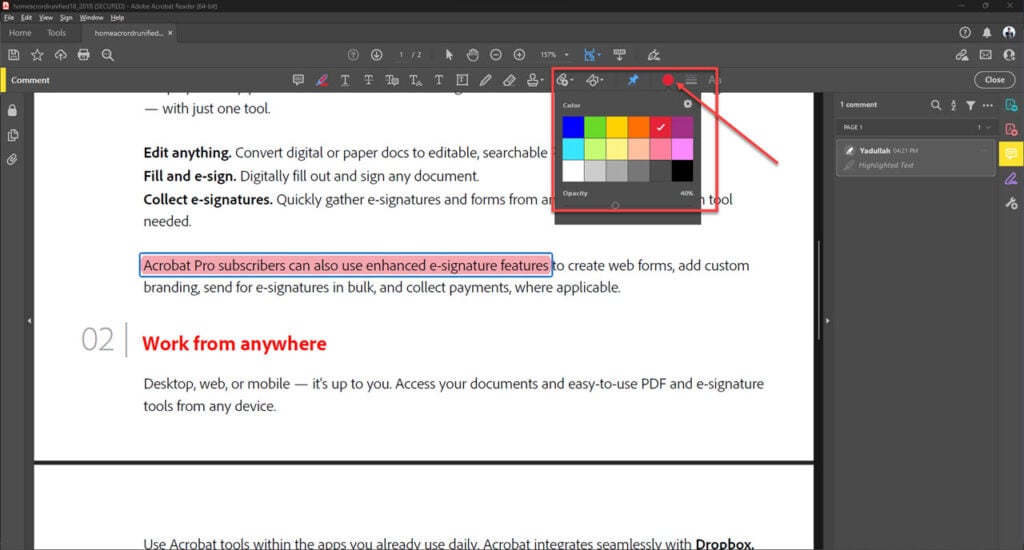Viewport: 1024px width, 550px height.
Task: Choose the orange color swatch
Action: tap(639, 127)
